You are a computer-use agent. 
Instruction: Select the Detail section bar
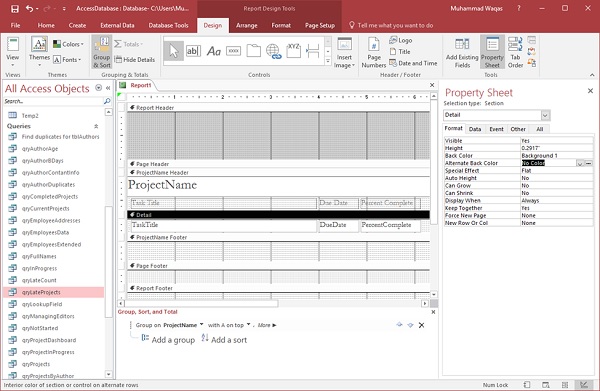[279, 215]
